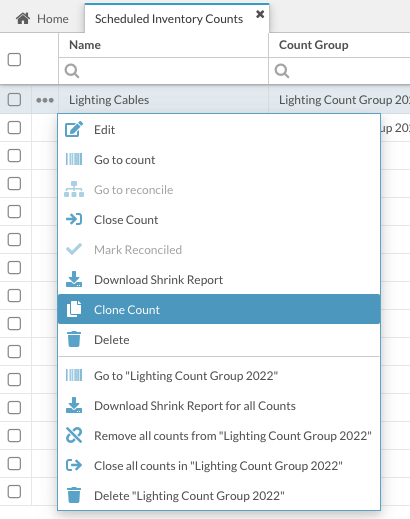Check the checkbox in the row beside Delete

coord(14,352)
